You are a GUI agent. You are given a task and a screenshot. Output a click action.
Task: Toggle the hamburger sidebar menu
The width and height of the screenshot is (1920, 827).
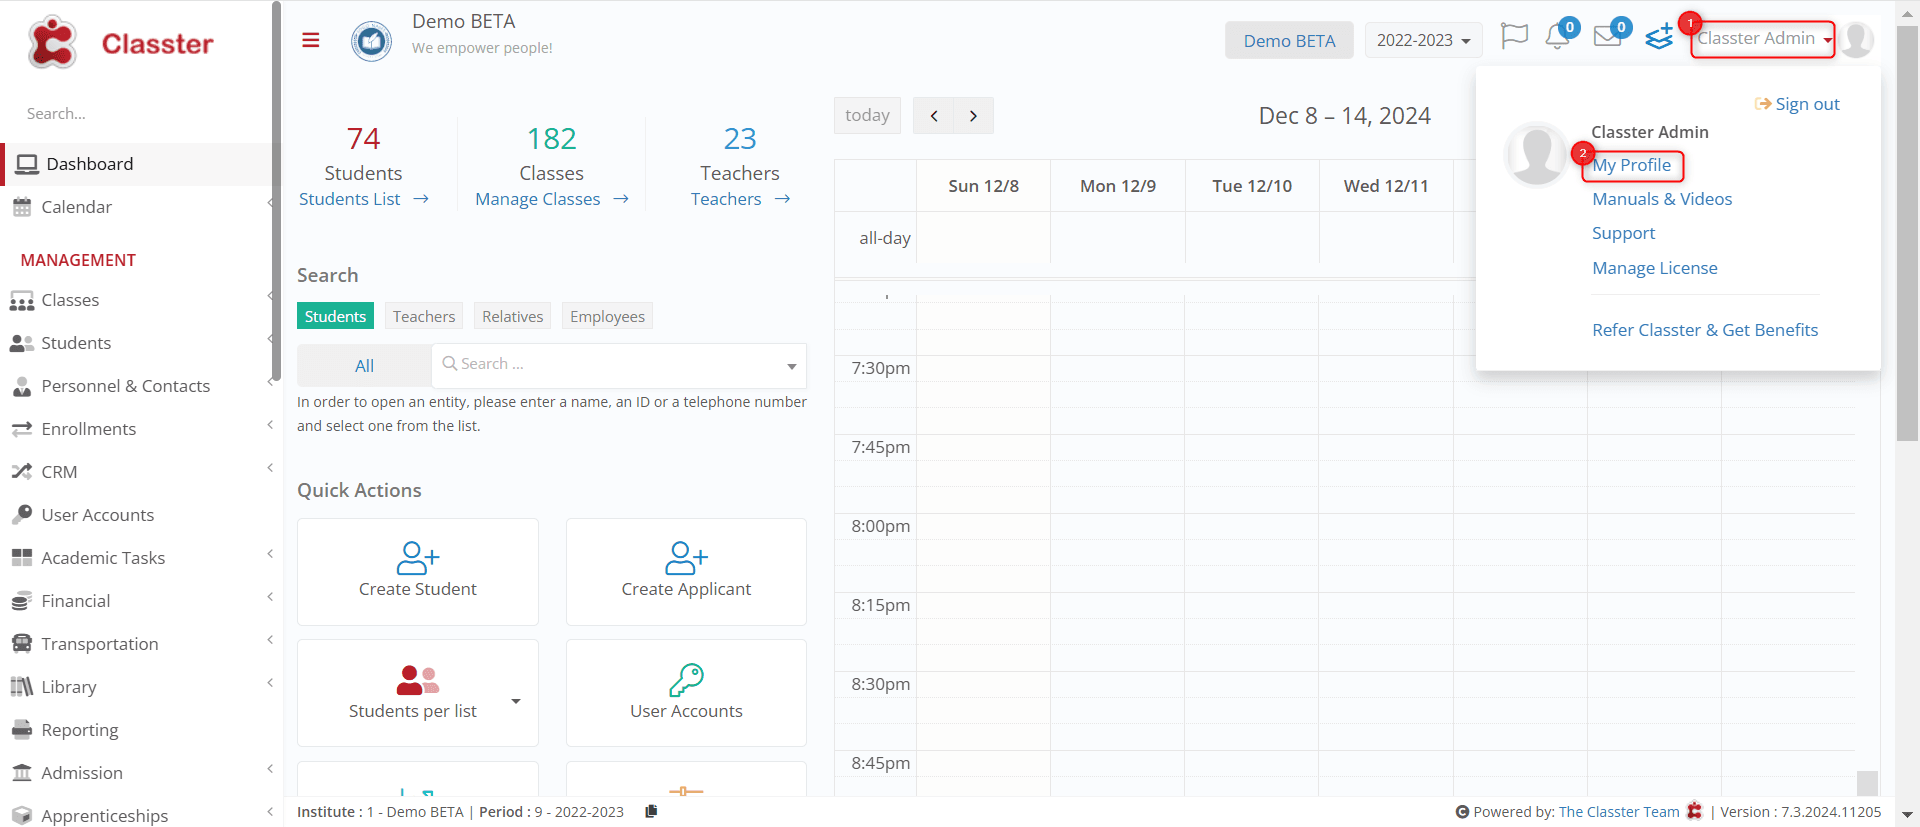311,40
